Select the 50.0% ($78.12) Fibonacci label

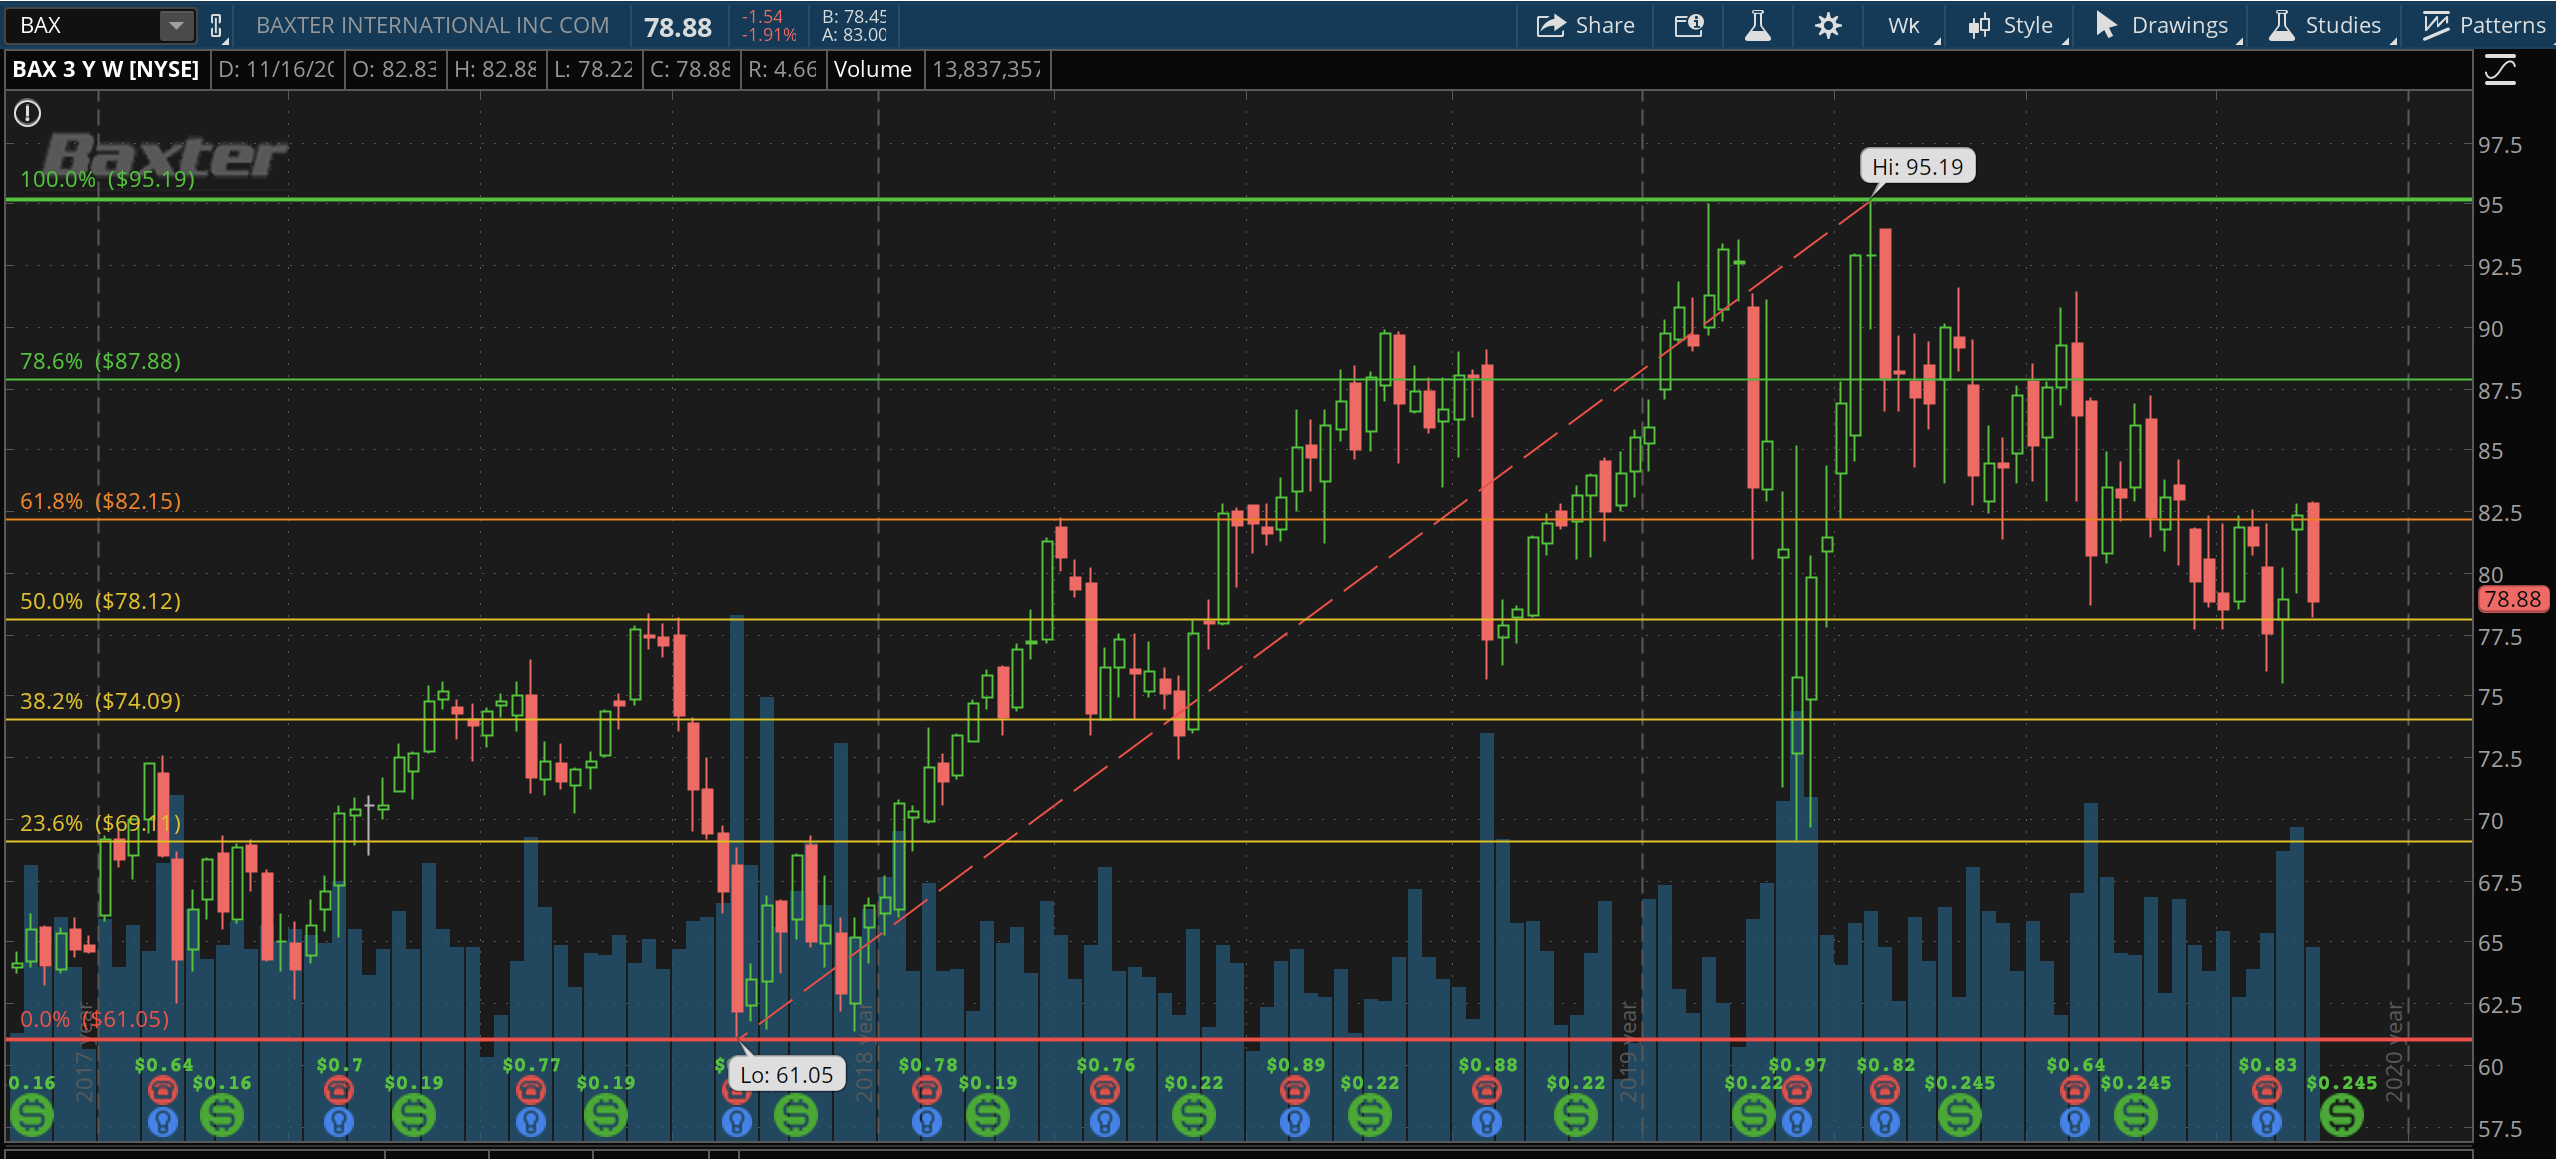[x=100, y=601]
